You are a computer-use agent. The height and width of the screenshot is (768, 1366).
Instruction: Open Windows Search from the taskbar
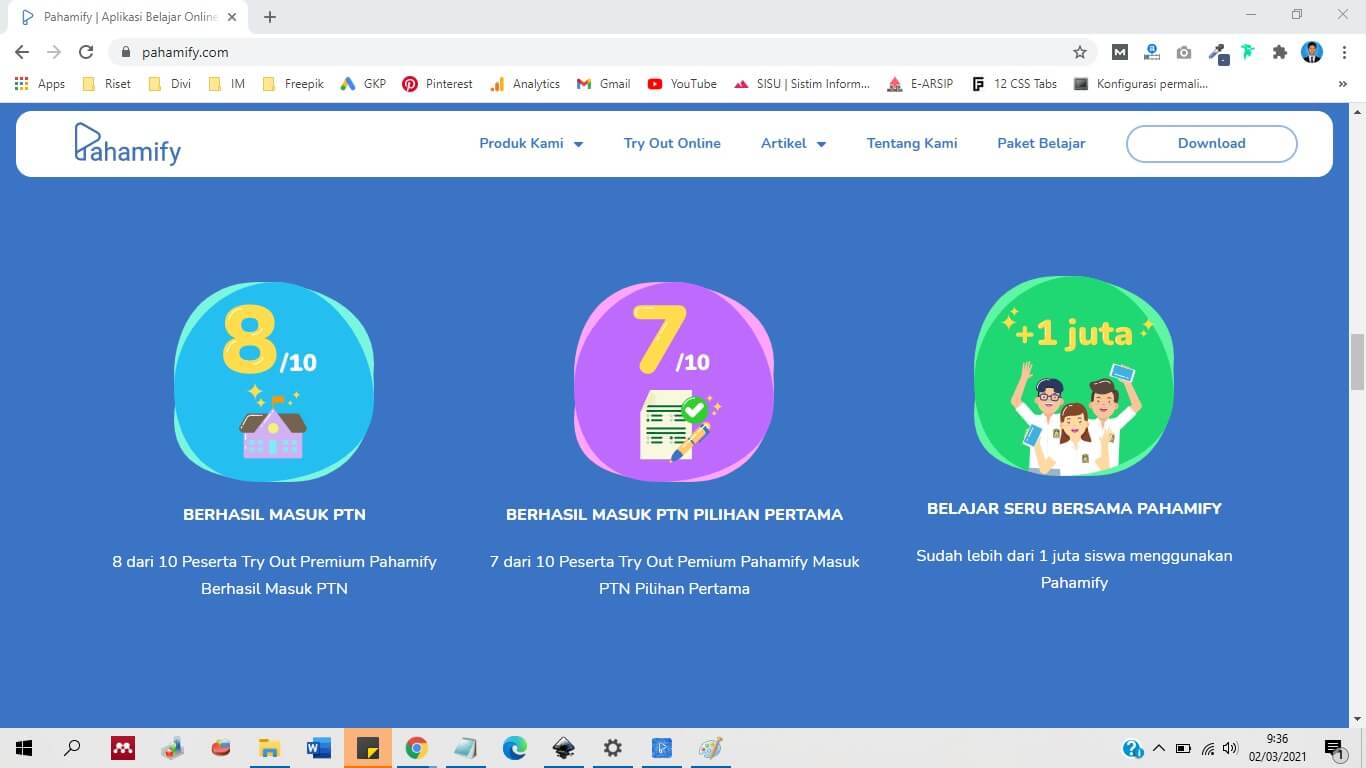tap(72, 748)
